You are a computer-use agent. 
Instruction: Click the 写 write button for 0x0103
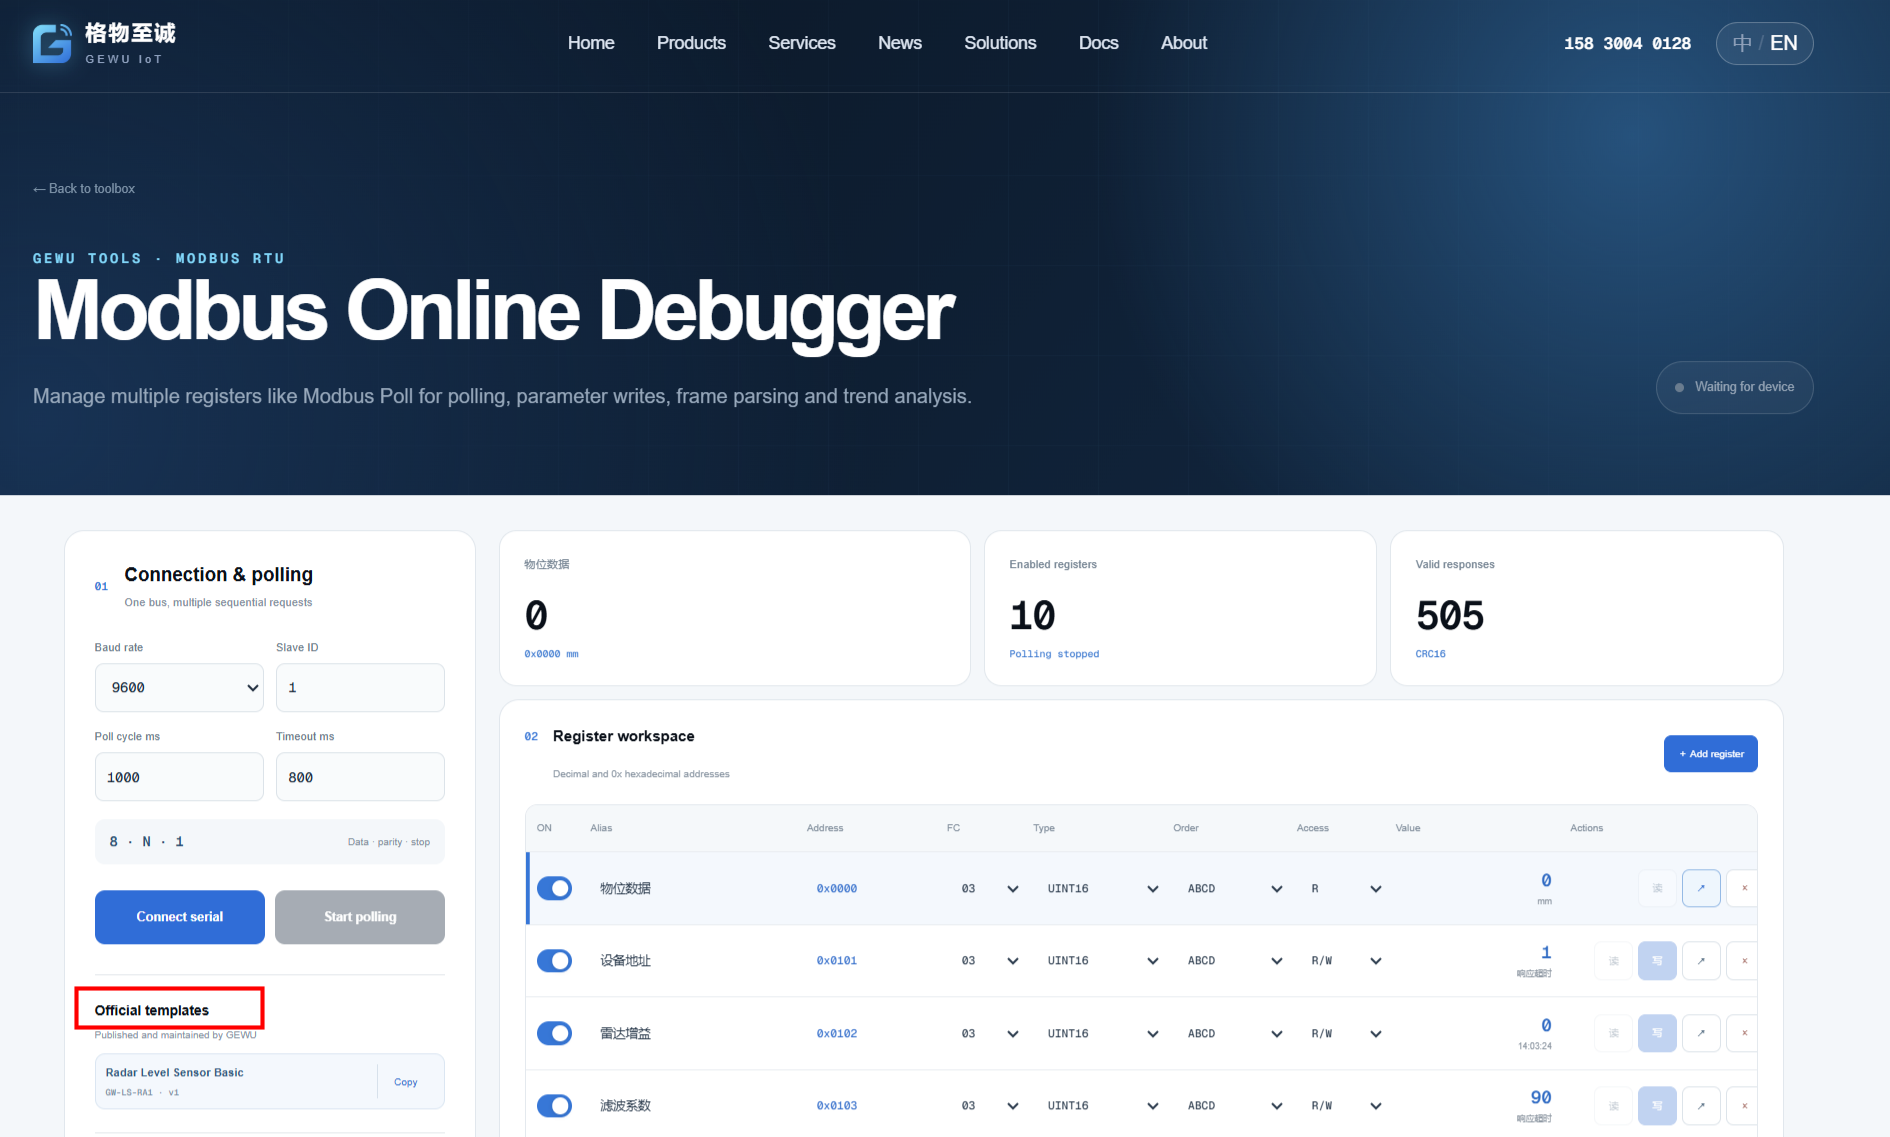(x=1657, y=1106)
